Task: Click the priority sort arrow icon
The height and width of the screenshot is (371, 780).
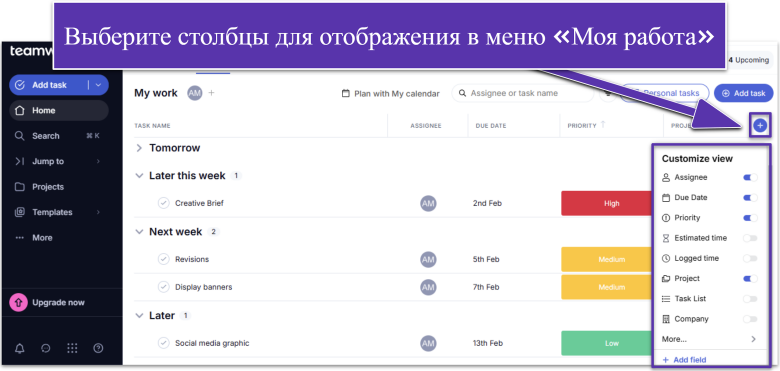Action: (603, 125)
